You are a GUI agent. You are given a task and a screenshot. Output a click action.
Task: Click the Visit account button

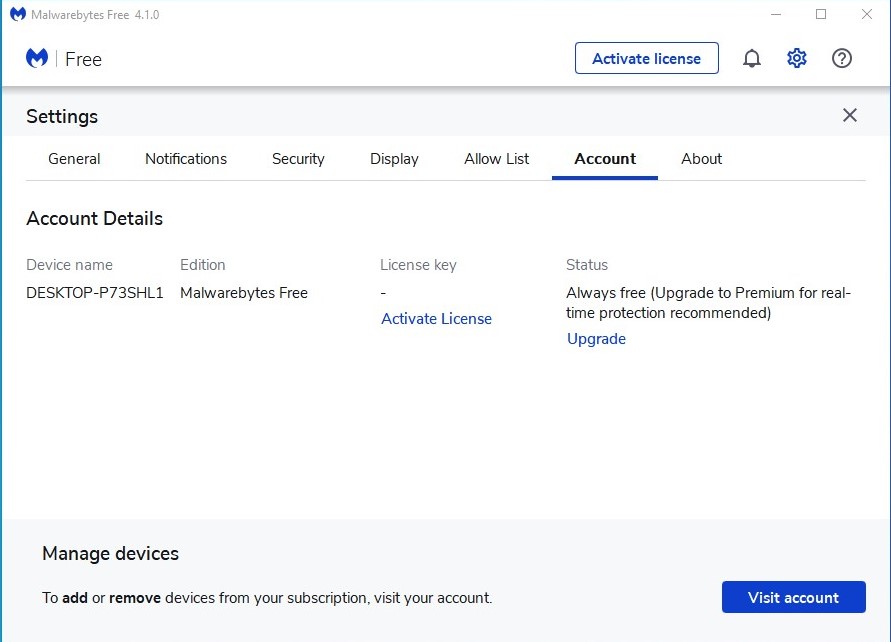coord(793,597)
